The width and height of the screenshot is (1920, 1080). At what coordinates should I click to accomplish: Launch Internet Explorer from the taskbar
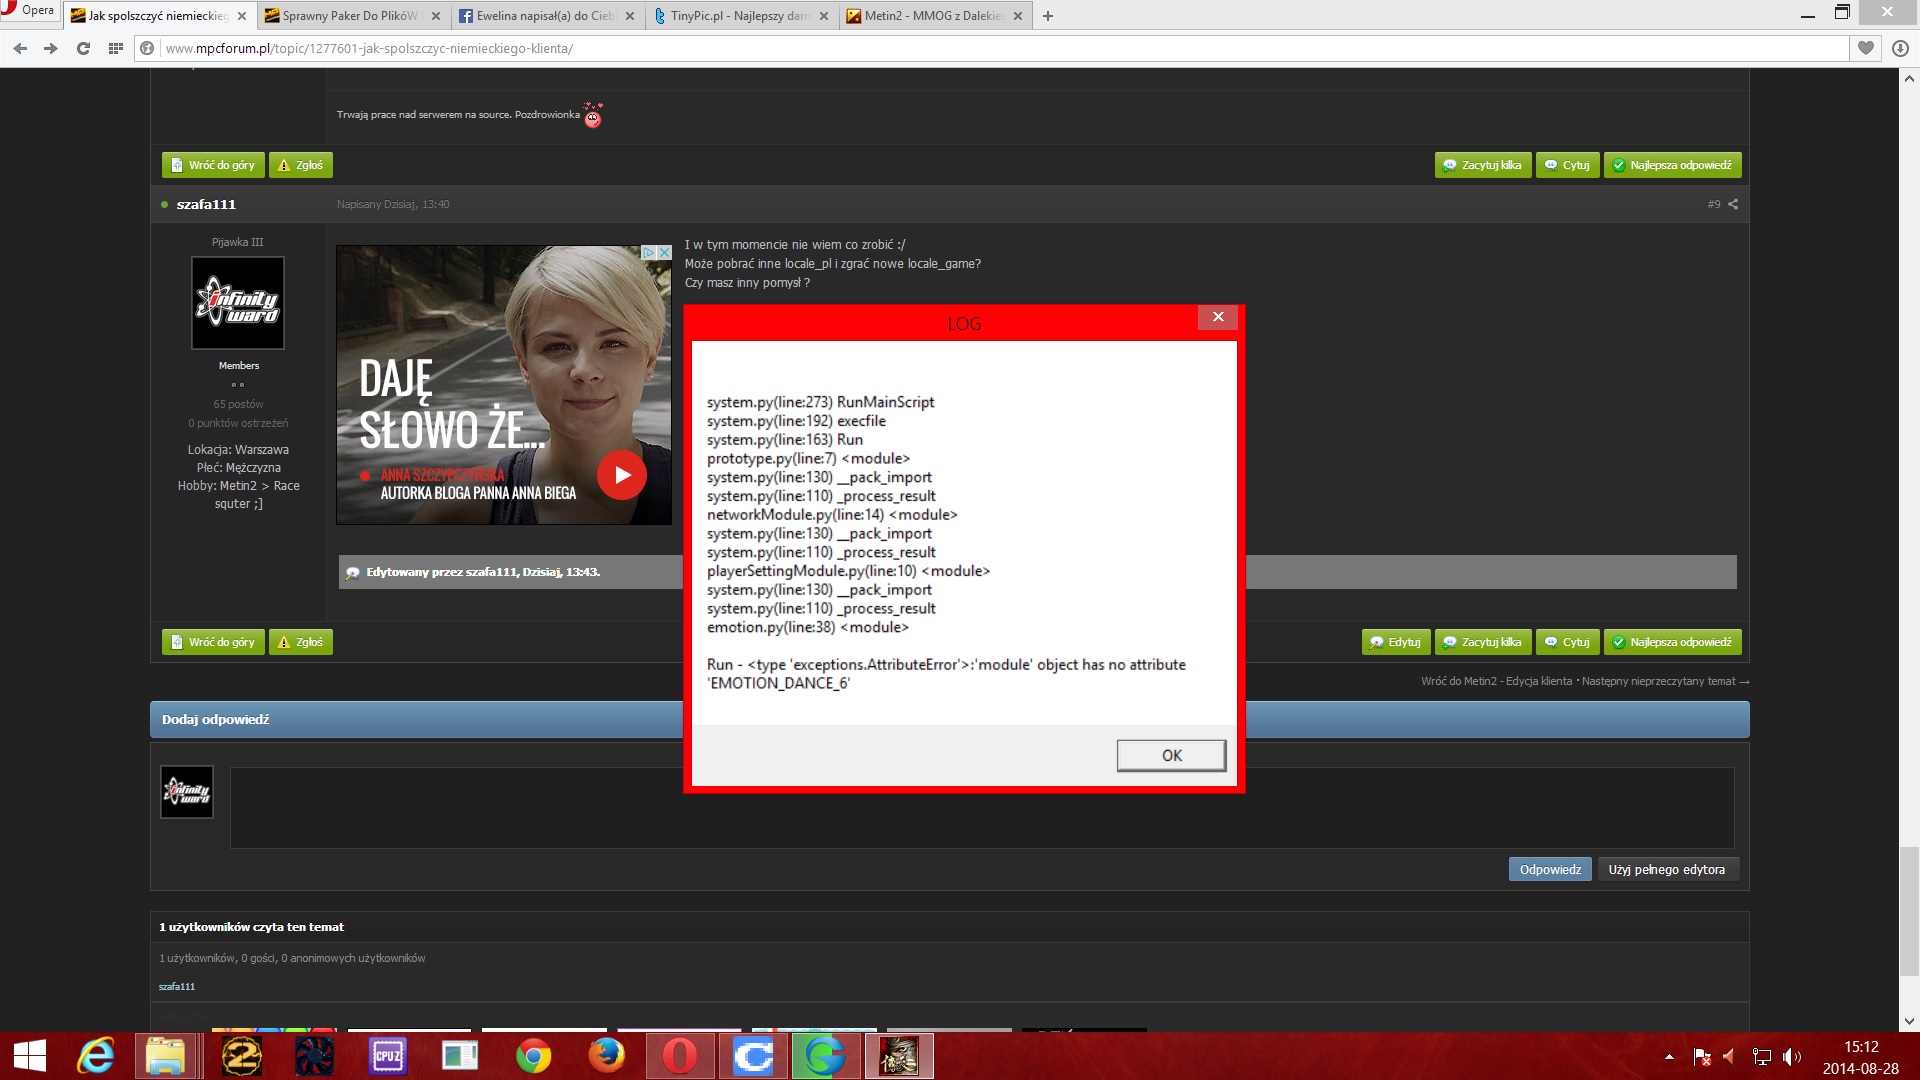click(96, 1056)
